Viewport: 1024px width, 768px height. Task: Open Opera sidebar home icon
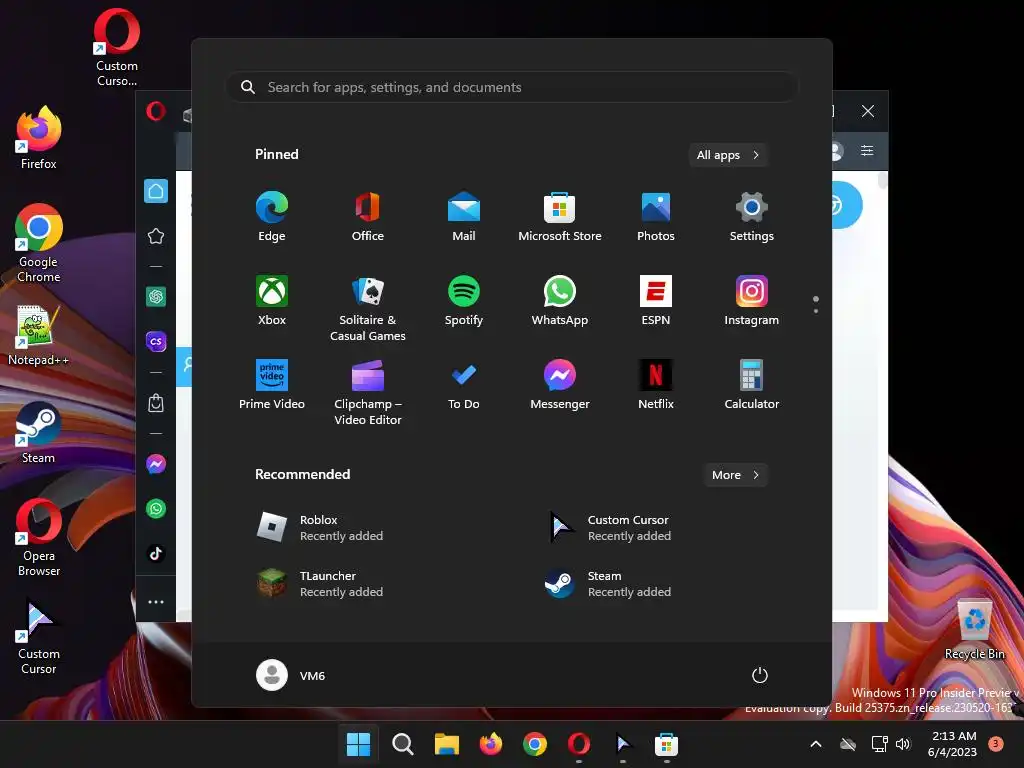156,191
